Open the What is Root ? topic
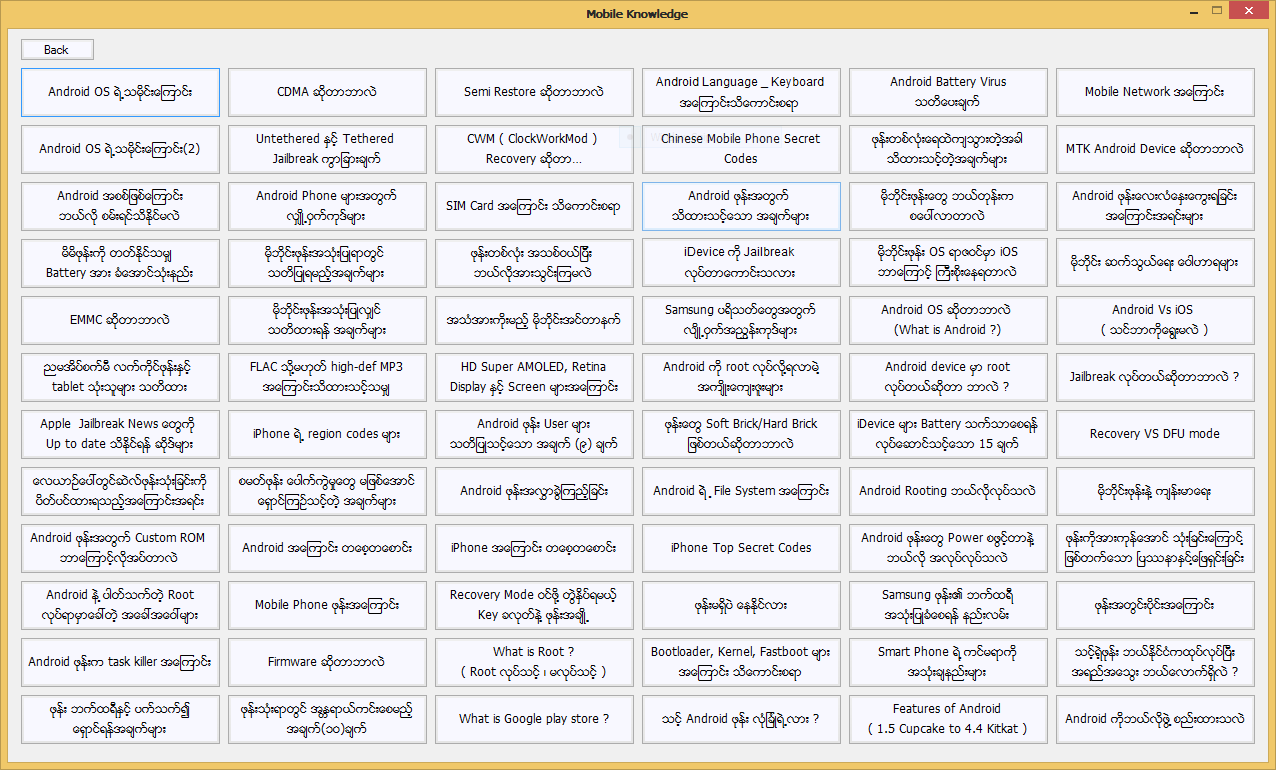The image size is (1276, 770). pos(534,662)
